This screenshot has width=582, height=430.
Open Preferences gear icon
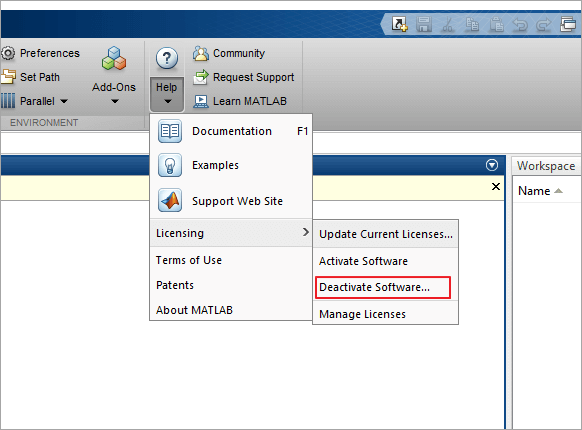7,53
